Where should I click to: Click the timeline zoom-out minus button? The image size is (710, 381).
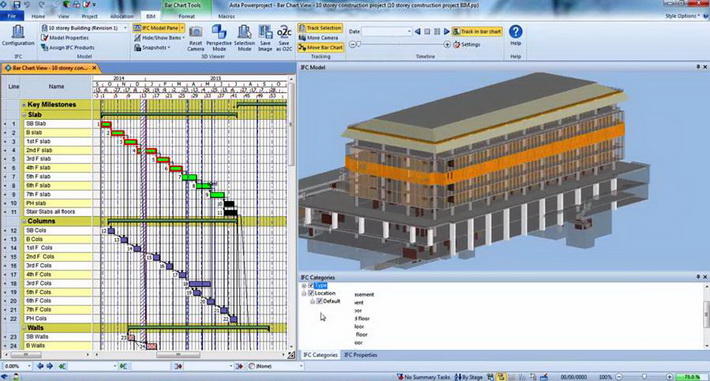pos(353,44)
